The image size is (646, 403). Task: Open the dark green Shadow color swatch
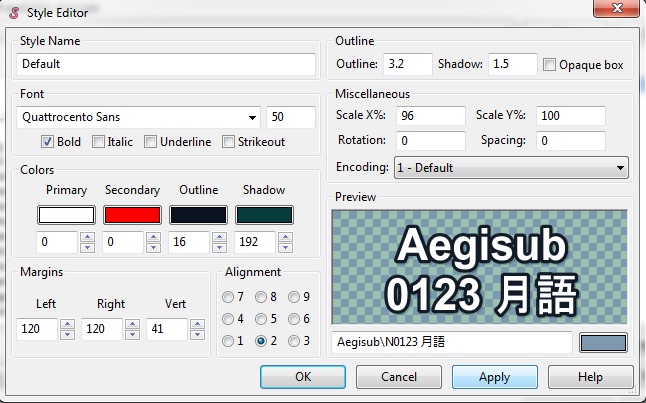point(264,215)
